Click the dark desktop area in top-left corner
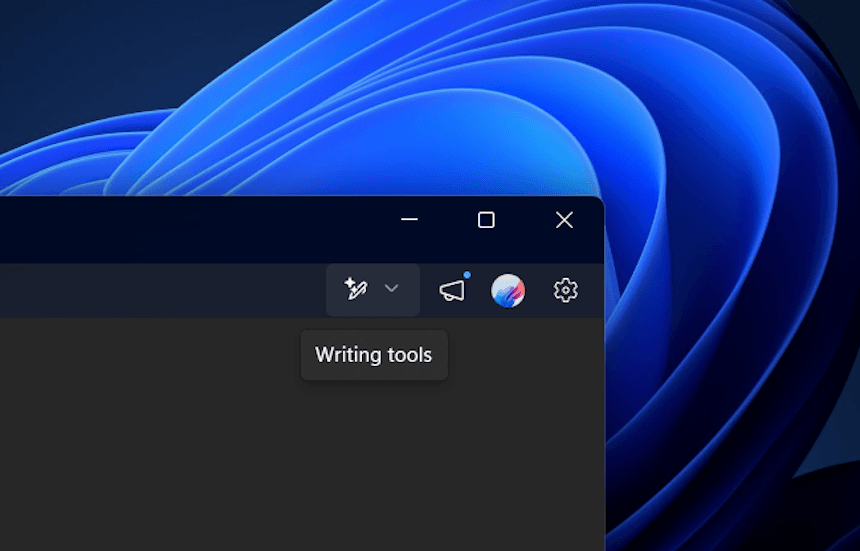The image size is (860, 551). click(40, 40)
